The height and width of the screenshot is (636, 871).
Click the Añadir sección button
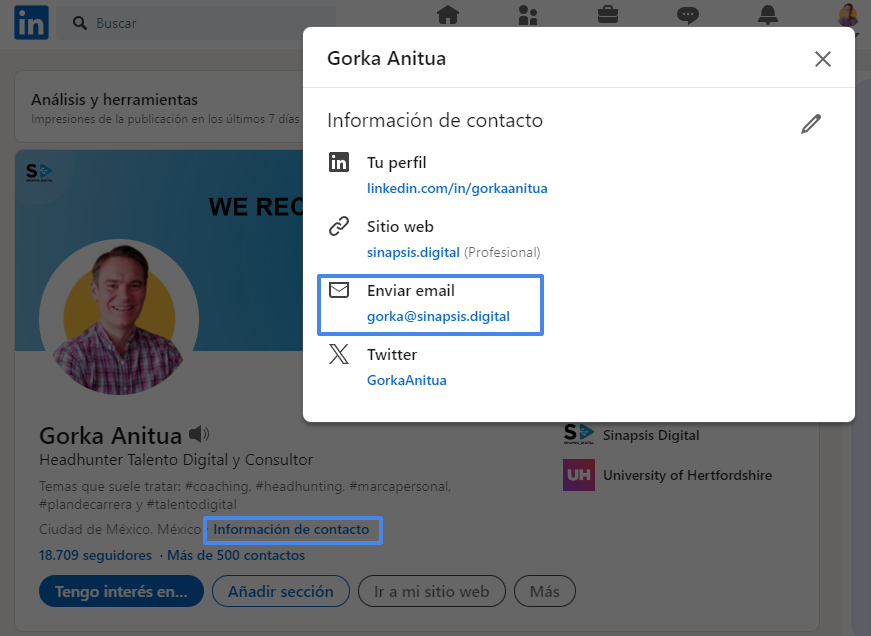tap(281, 592)
